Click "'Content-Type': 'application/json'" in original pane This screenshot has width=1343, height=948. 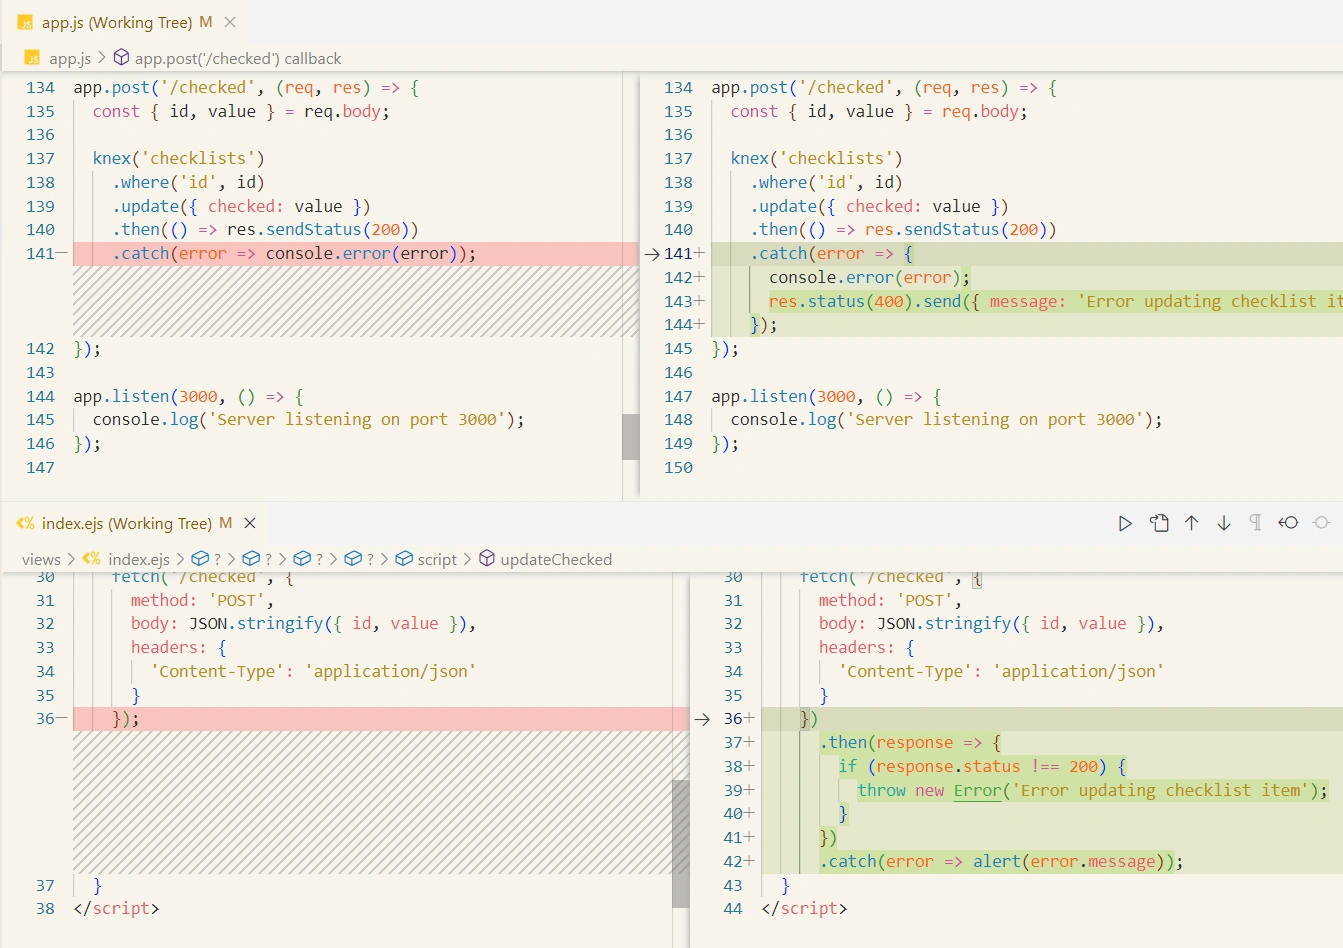[x=313, y=672]
